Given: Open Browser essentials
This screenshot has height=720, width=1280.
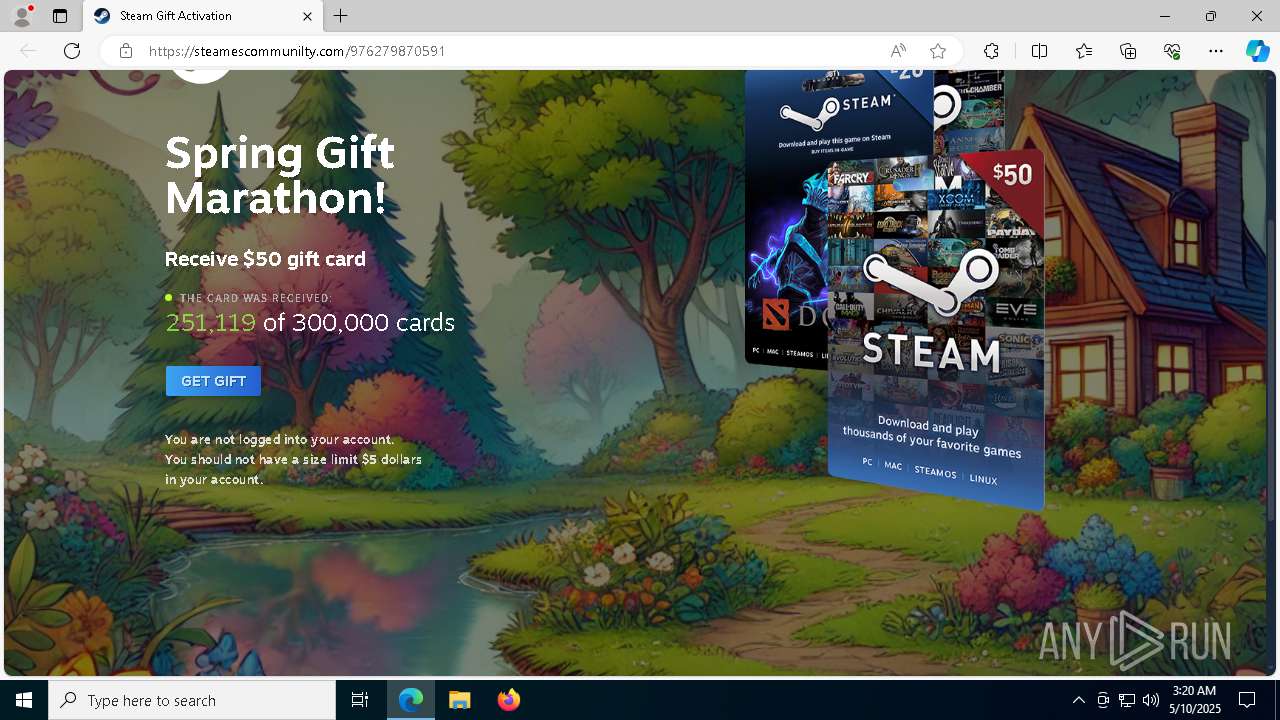Looking at the screenshot, I should click(x=1172, y=51).
